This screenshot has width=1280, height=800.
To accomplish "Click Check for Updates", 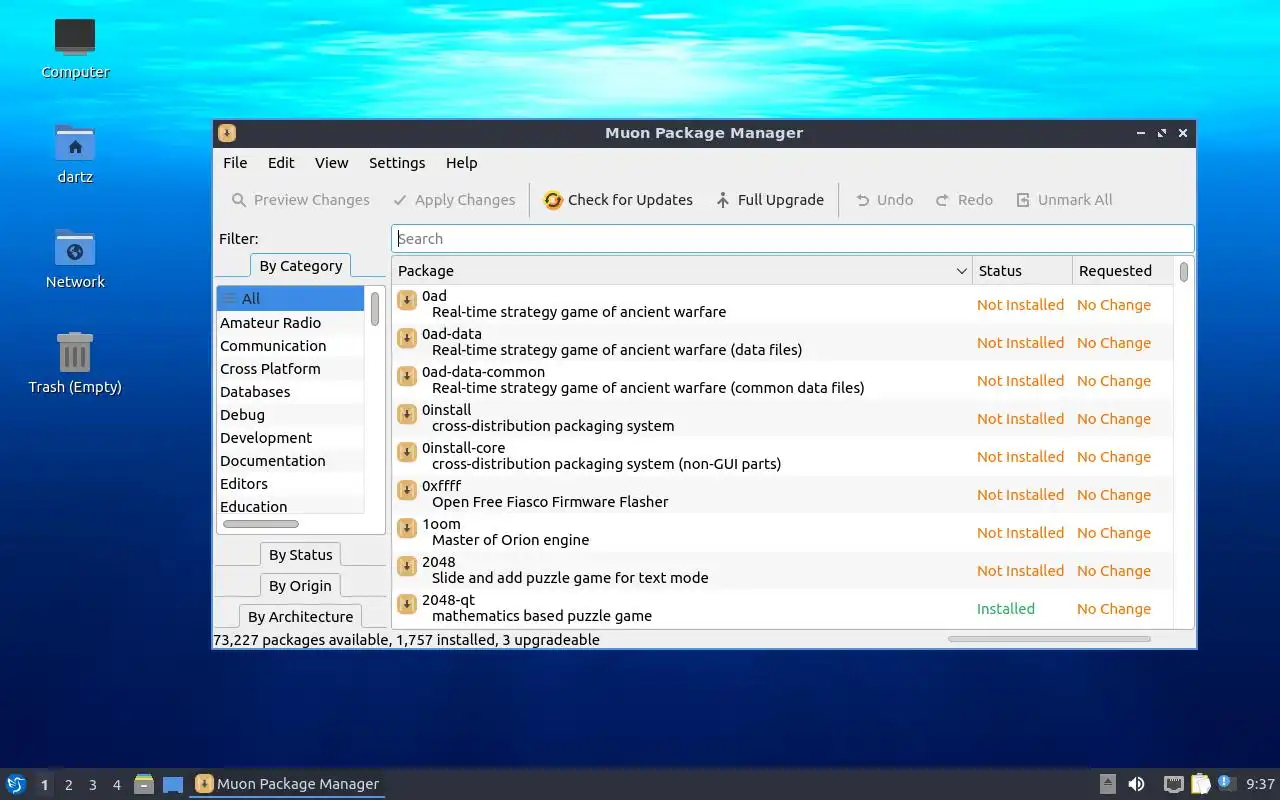I will tap(618, 200).
